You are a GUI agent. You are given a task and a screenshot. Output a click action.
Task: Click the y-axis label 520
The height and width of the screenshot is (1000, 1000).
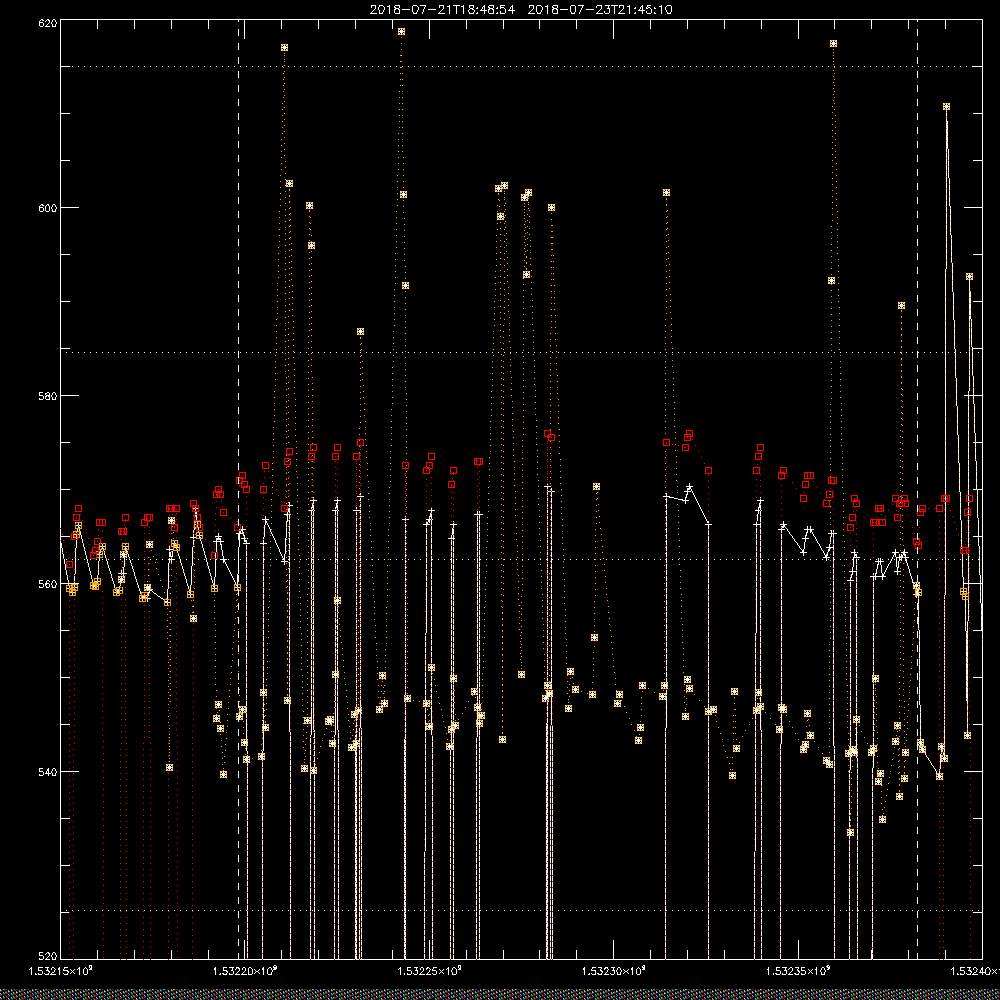(48, 957)
